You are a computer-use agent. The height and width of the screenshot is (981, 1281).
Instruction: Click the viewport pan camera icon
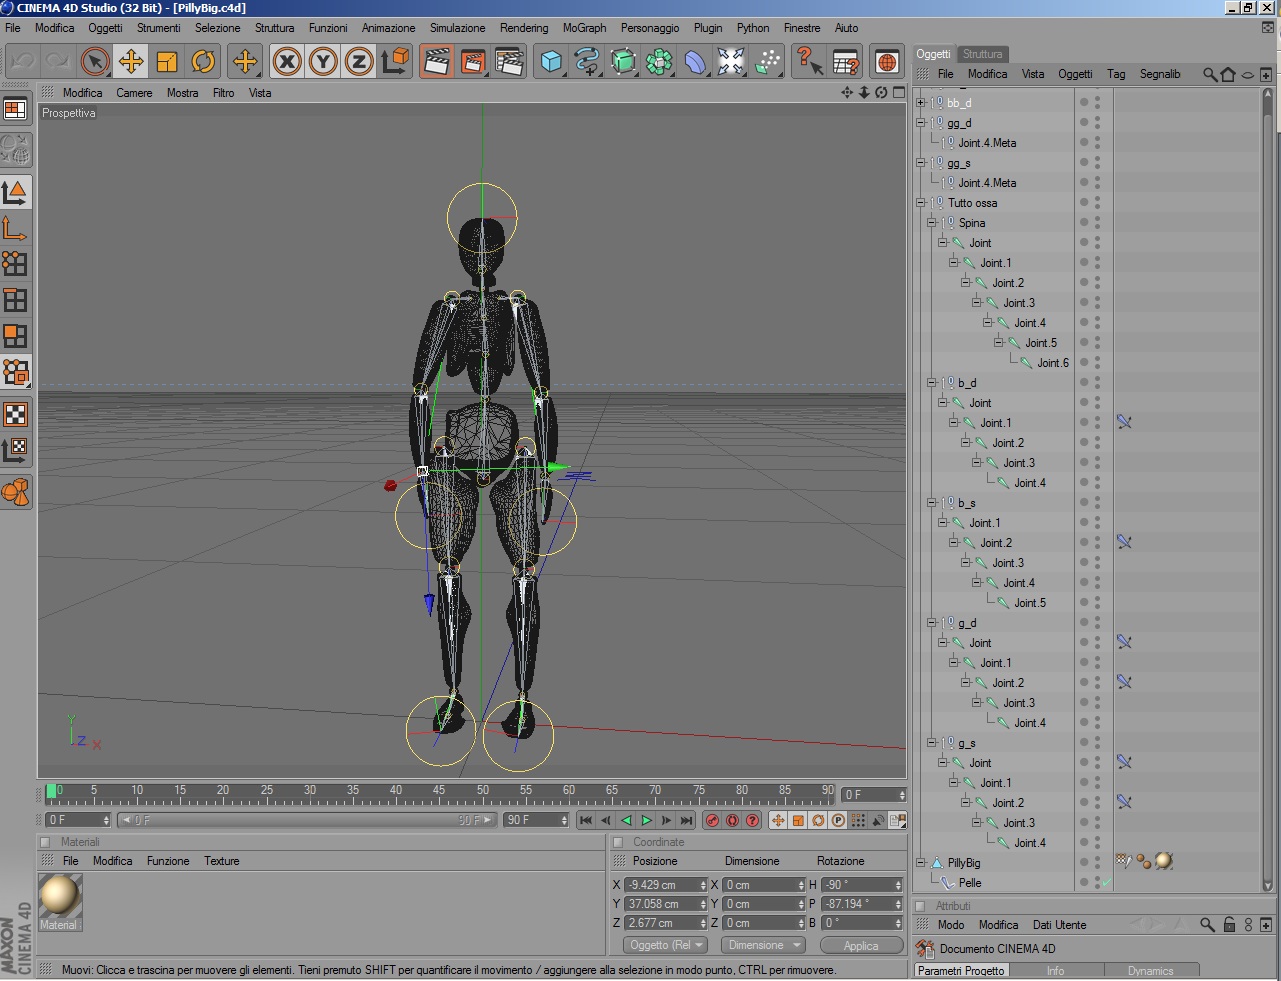pyautogui.click(x=847, y=93)
